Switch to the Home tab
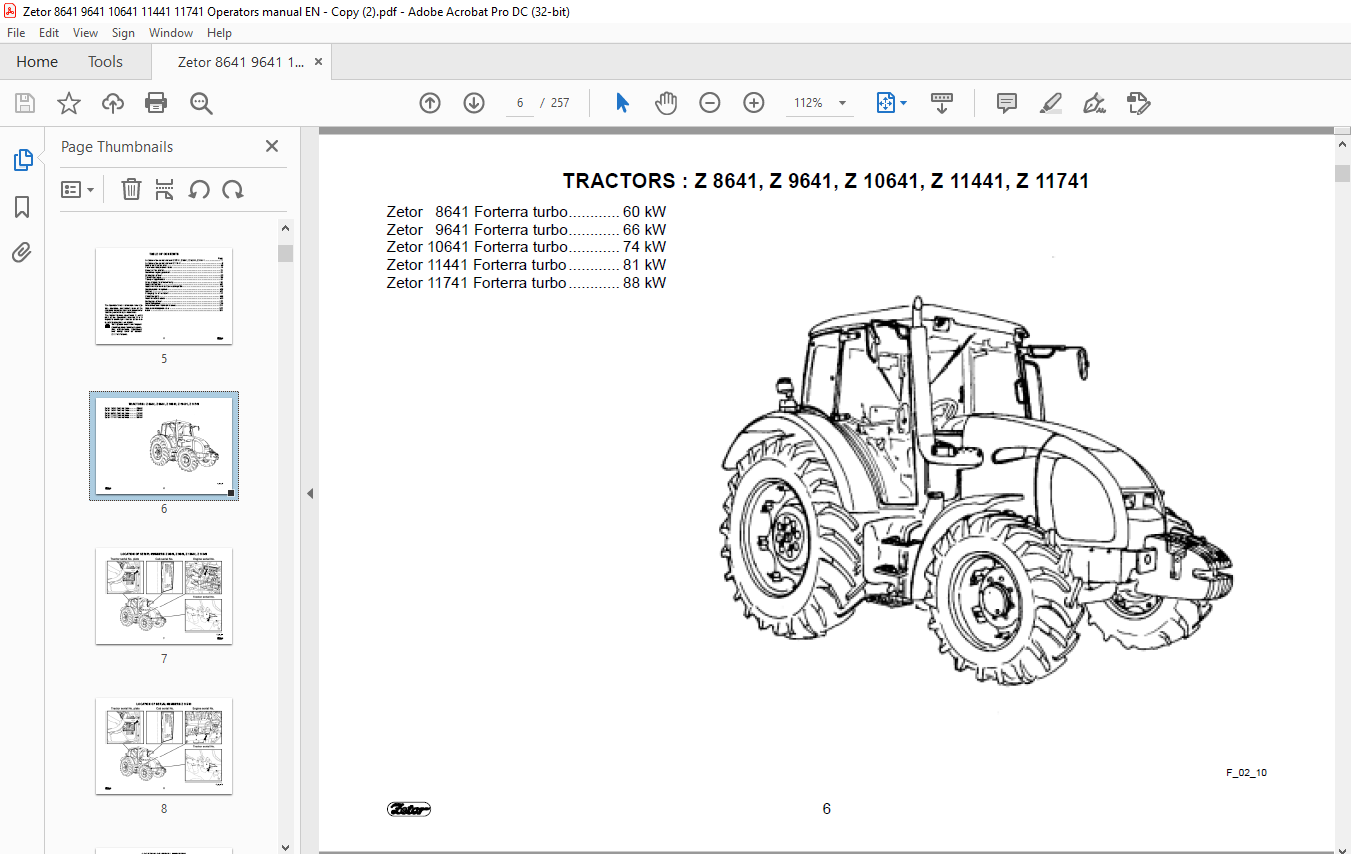The height and width of the screenshot is (854, 1351). tap(37, 62)
